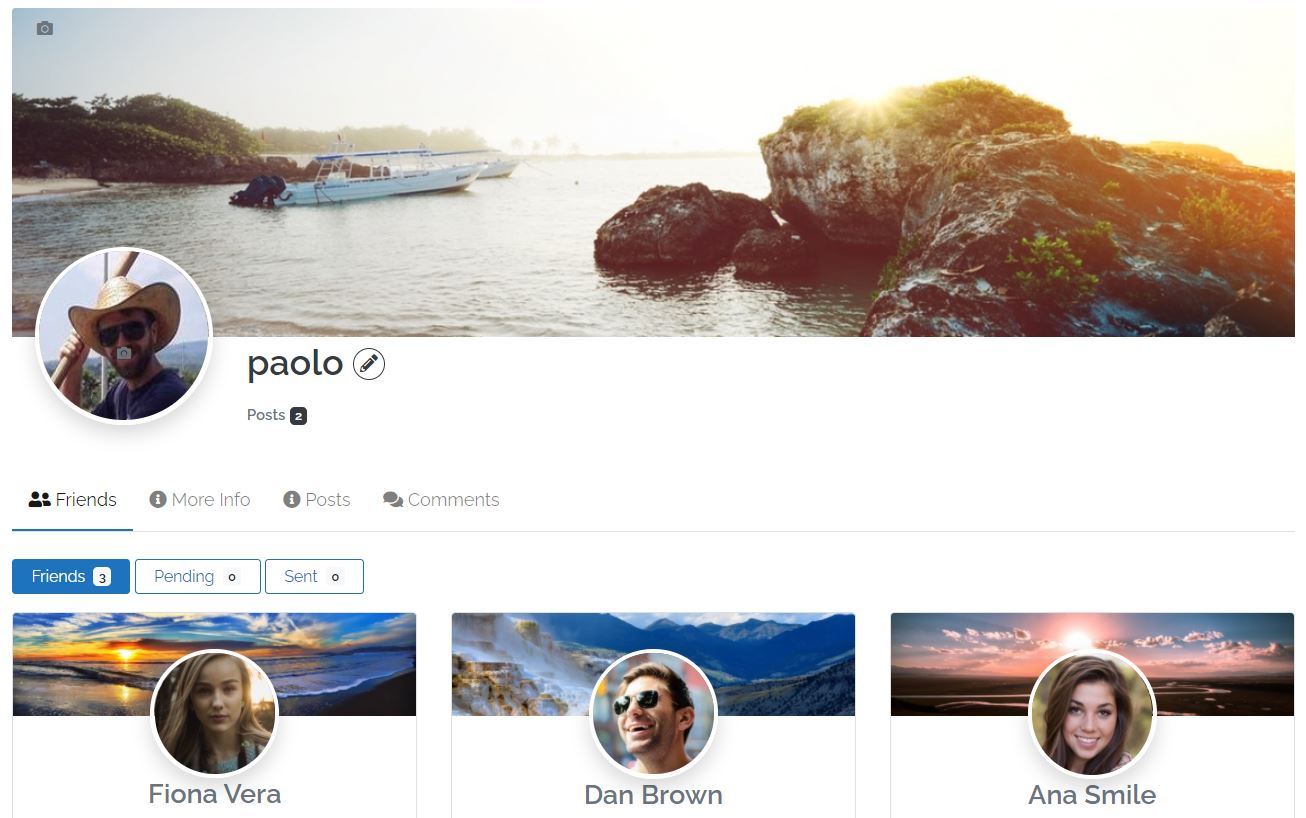This screenshot has height=818, width=1306.
Task: Click the people icon in Friends tab
Action: point(40,499)
